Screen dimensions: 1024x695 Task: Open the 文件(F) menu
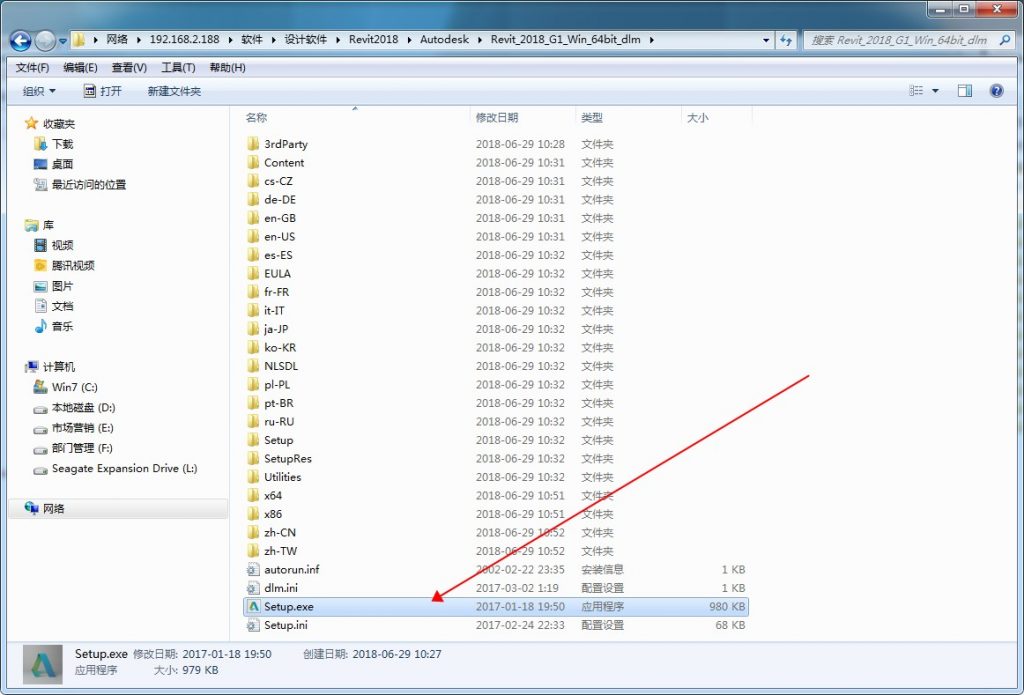[x=32, y=67]
